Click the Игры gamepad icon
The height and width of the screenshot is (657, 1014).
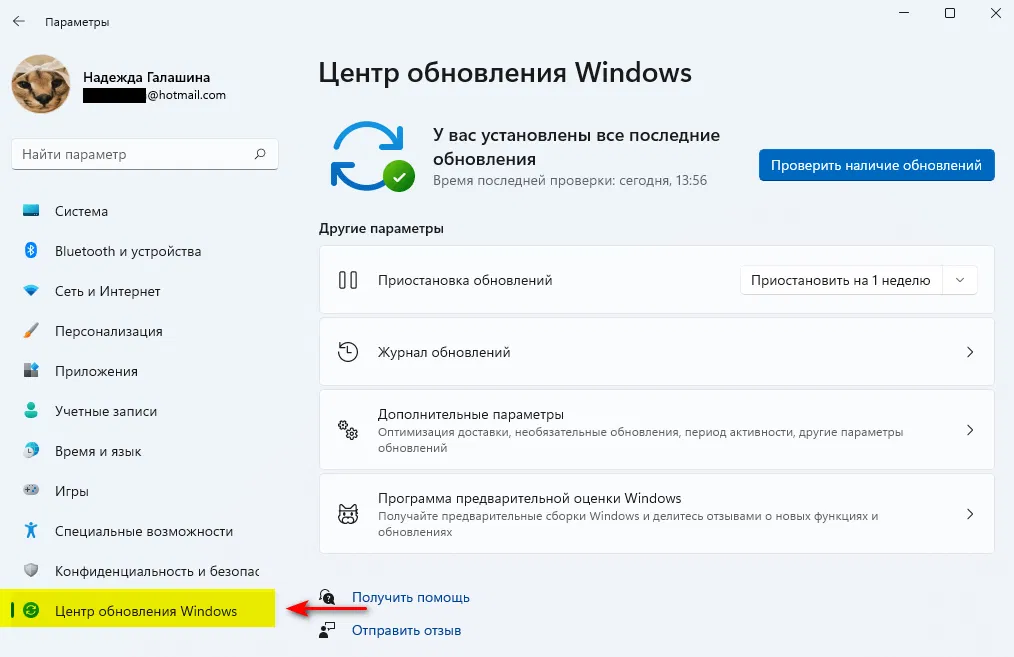(x=31, y=491)
